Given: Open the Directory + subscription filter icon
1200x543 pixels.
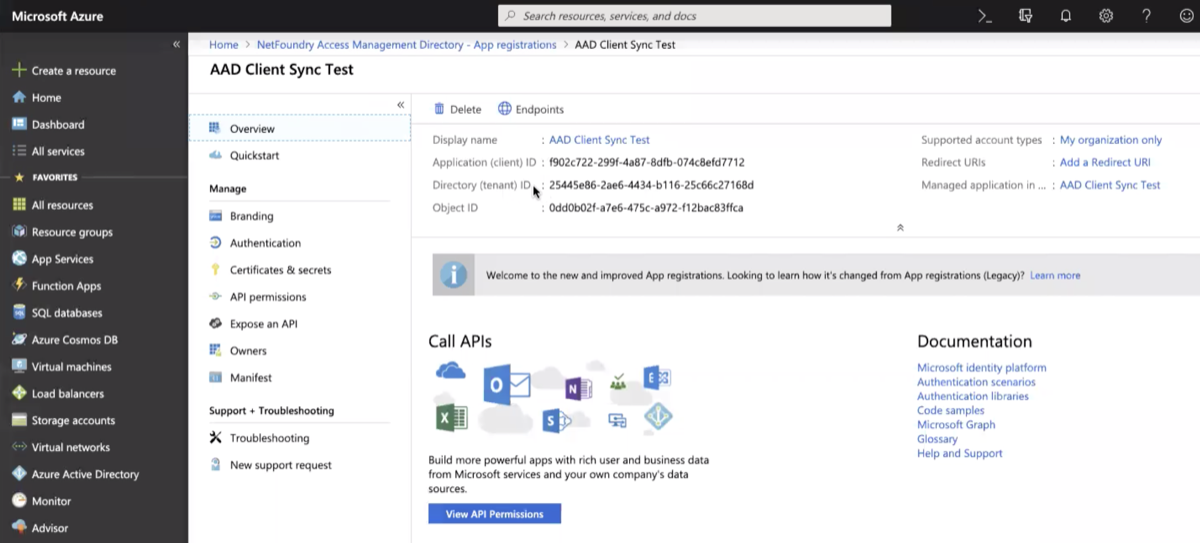Looking at the screenshot, I should (1025, 16).
